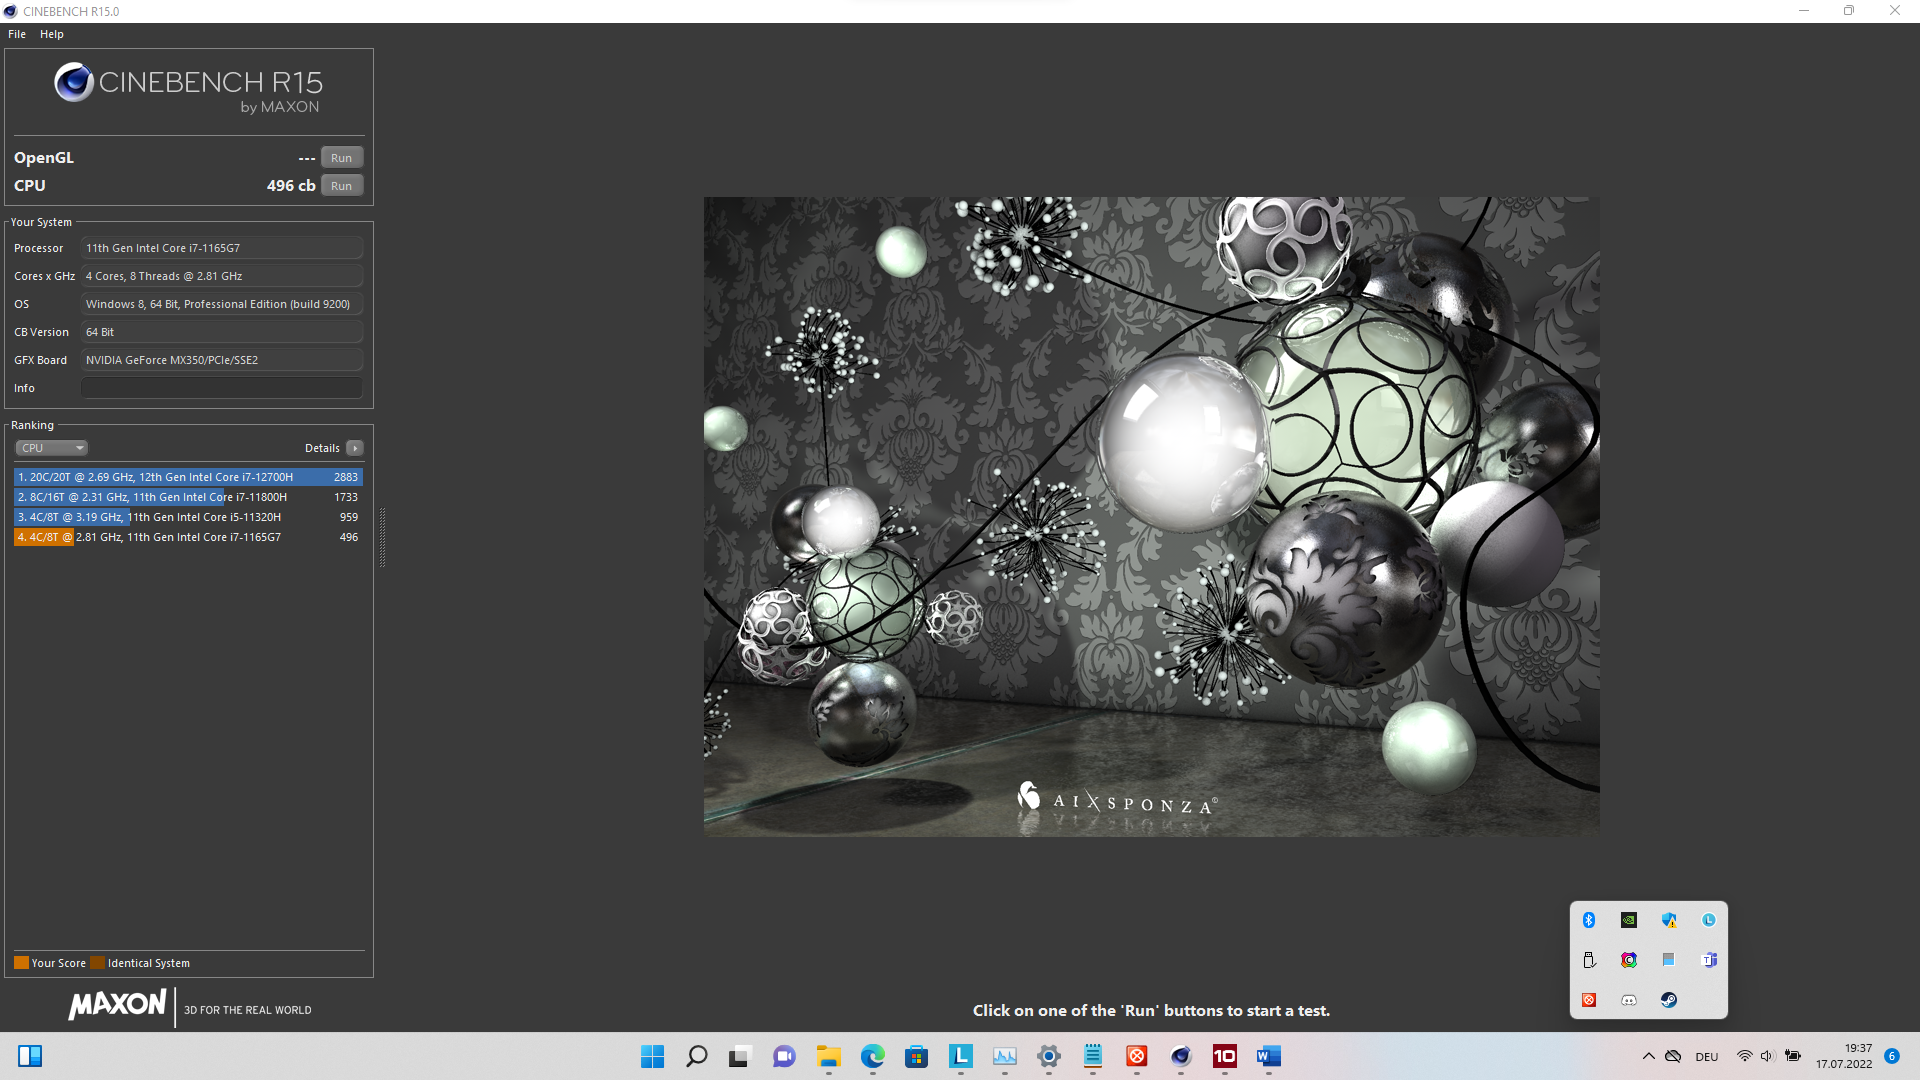
Task: Open the blue L app in taskbar
Action: coord(960,1056)
